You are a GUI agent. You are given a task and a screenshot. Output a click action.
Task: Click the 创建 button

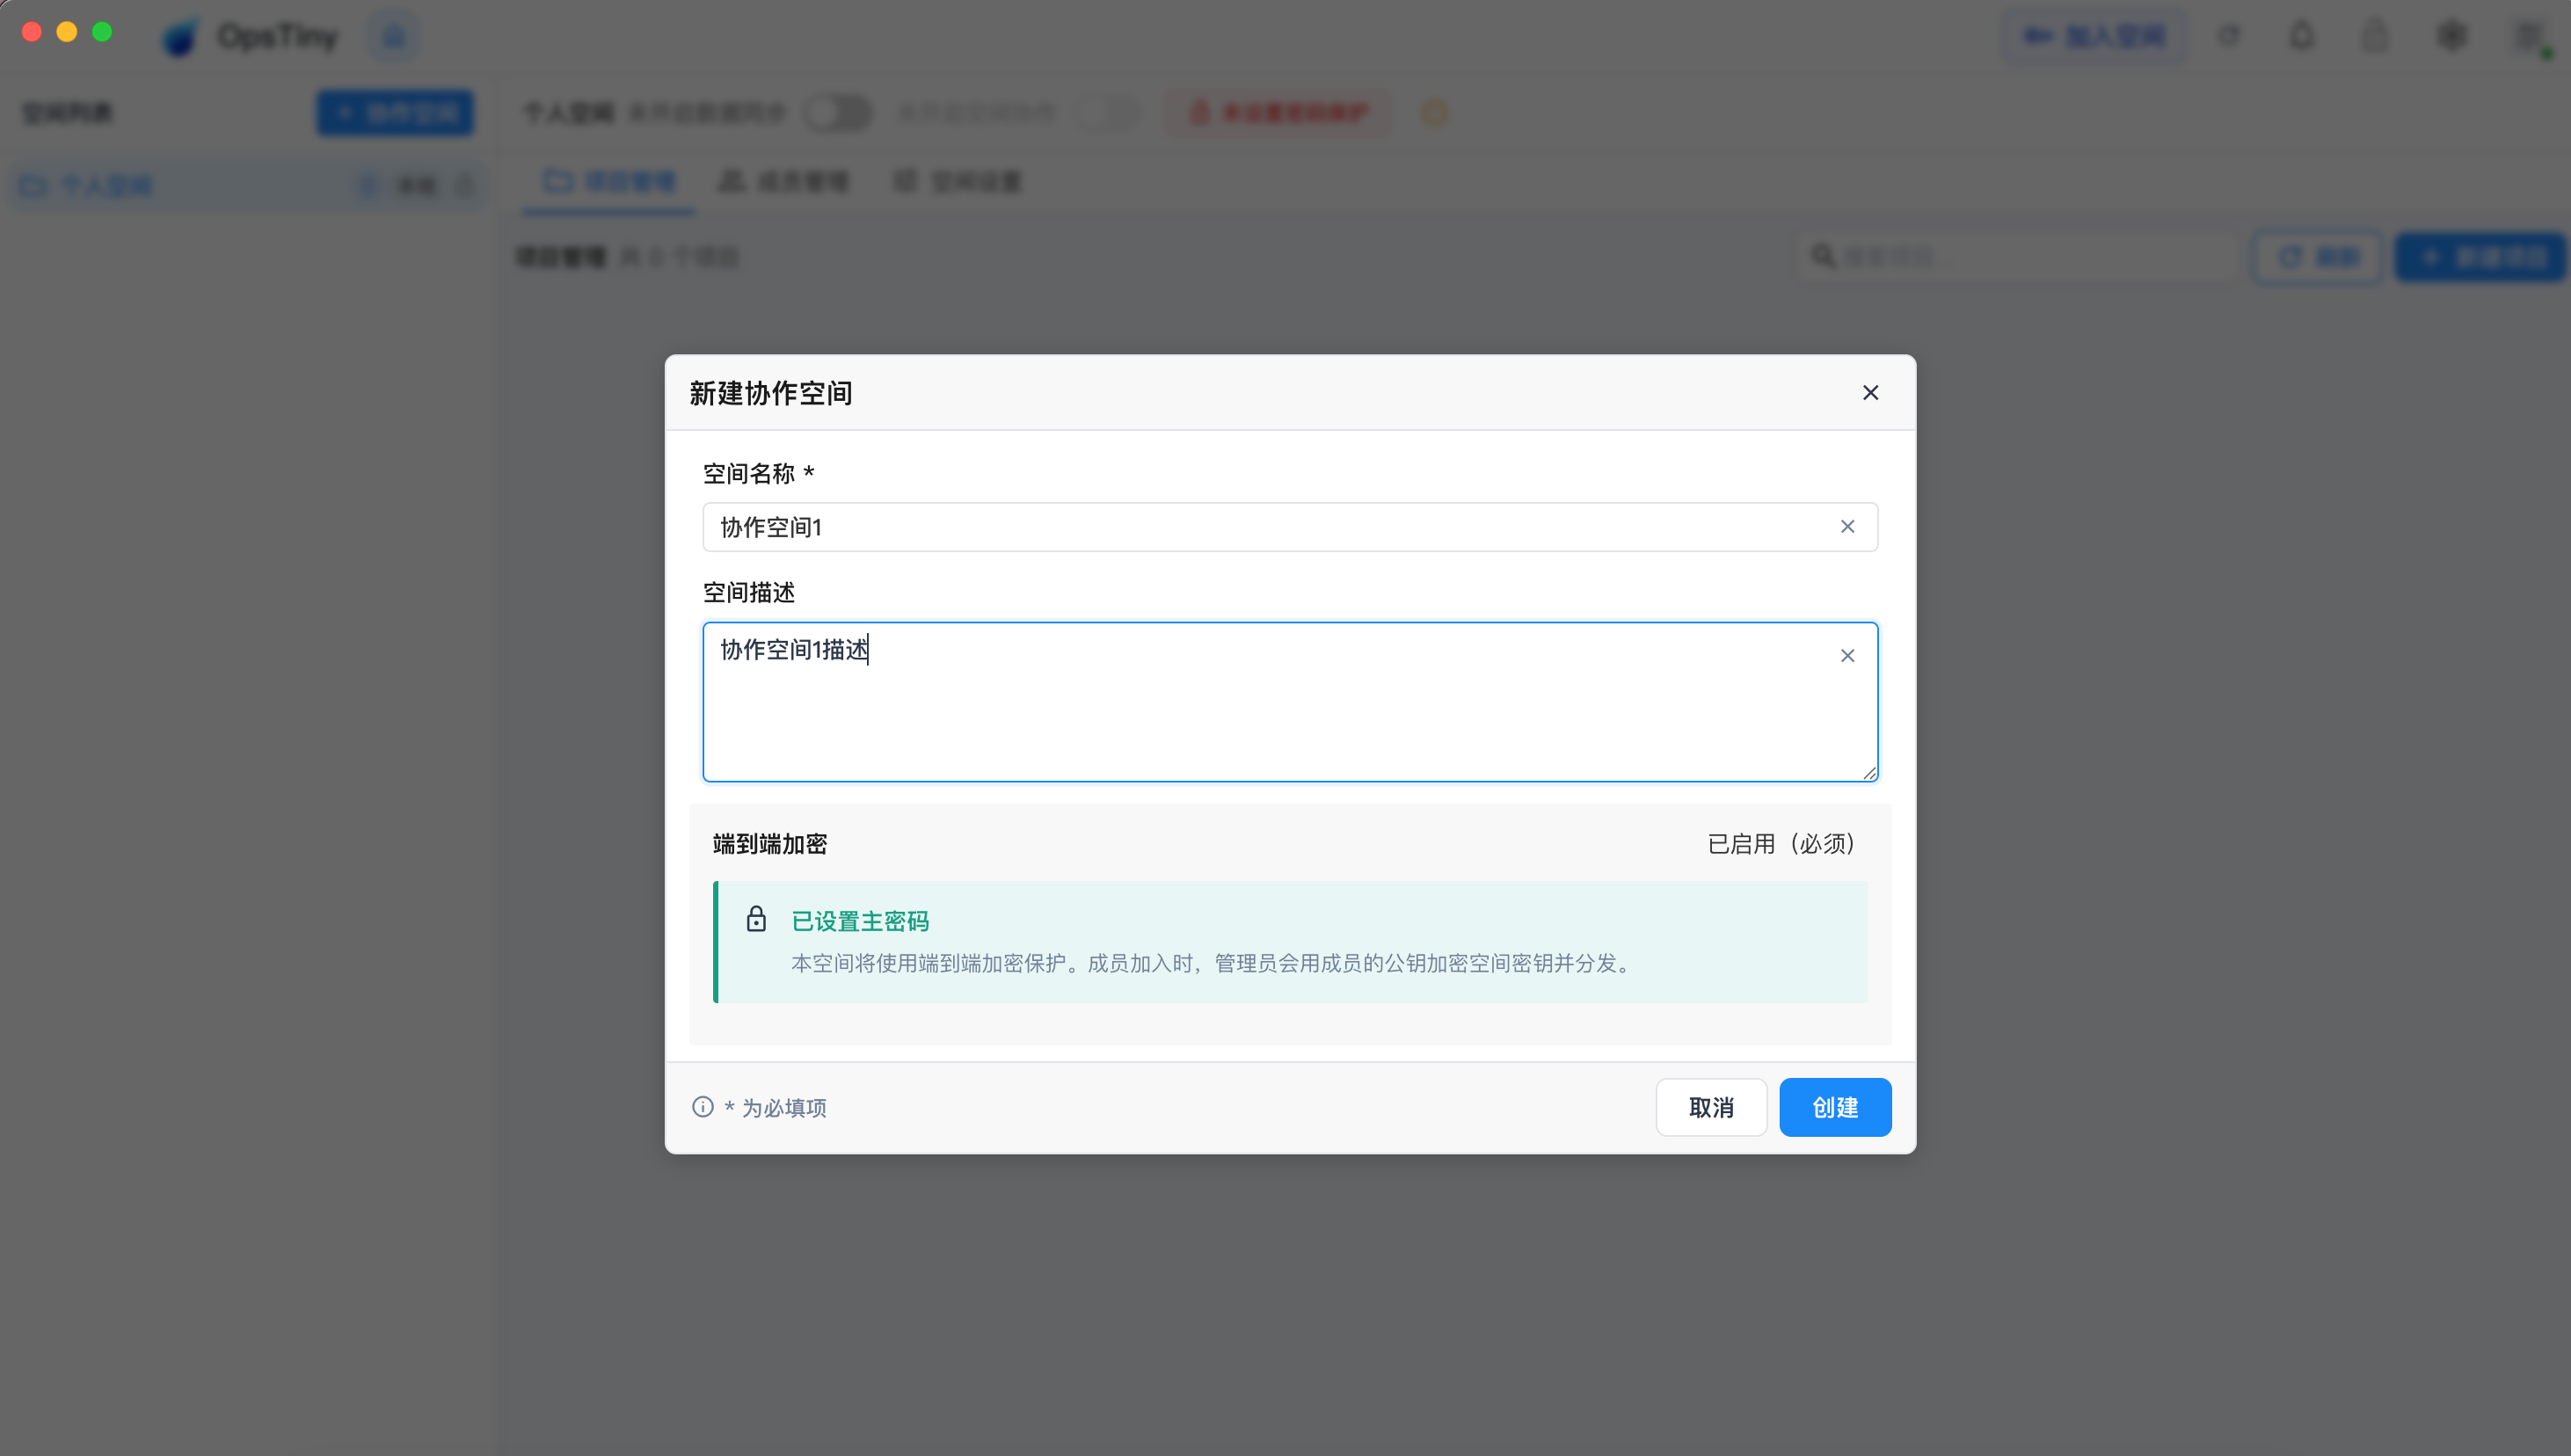[x=1835, y=1107]
